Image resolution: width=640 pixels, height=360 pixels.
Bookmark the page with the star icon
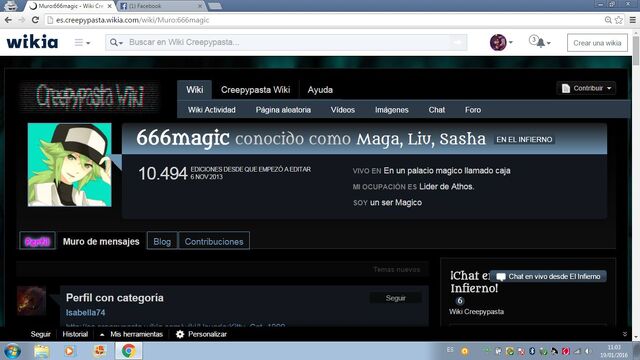(x=619, y=20)
